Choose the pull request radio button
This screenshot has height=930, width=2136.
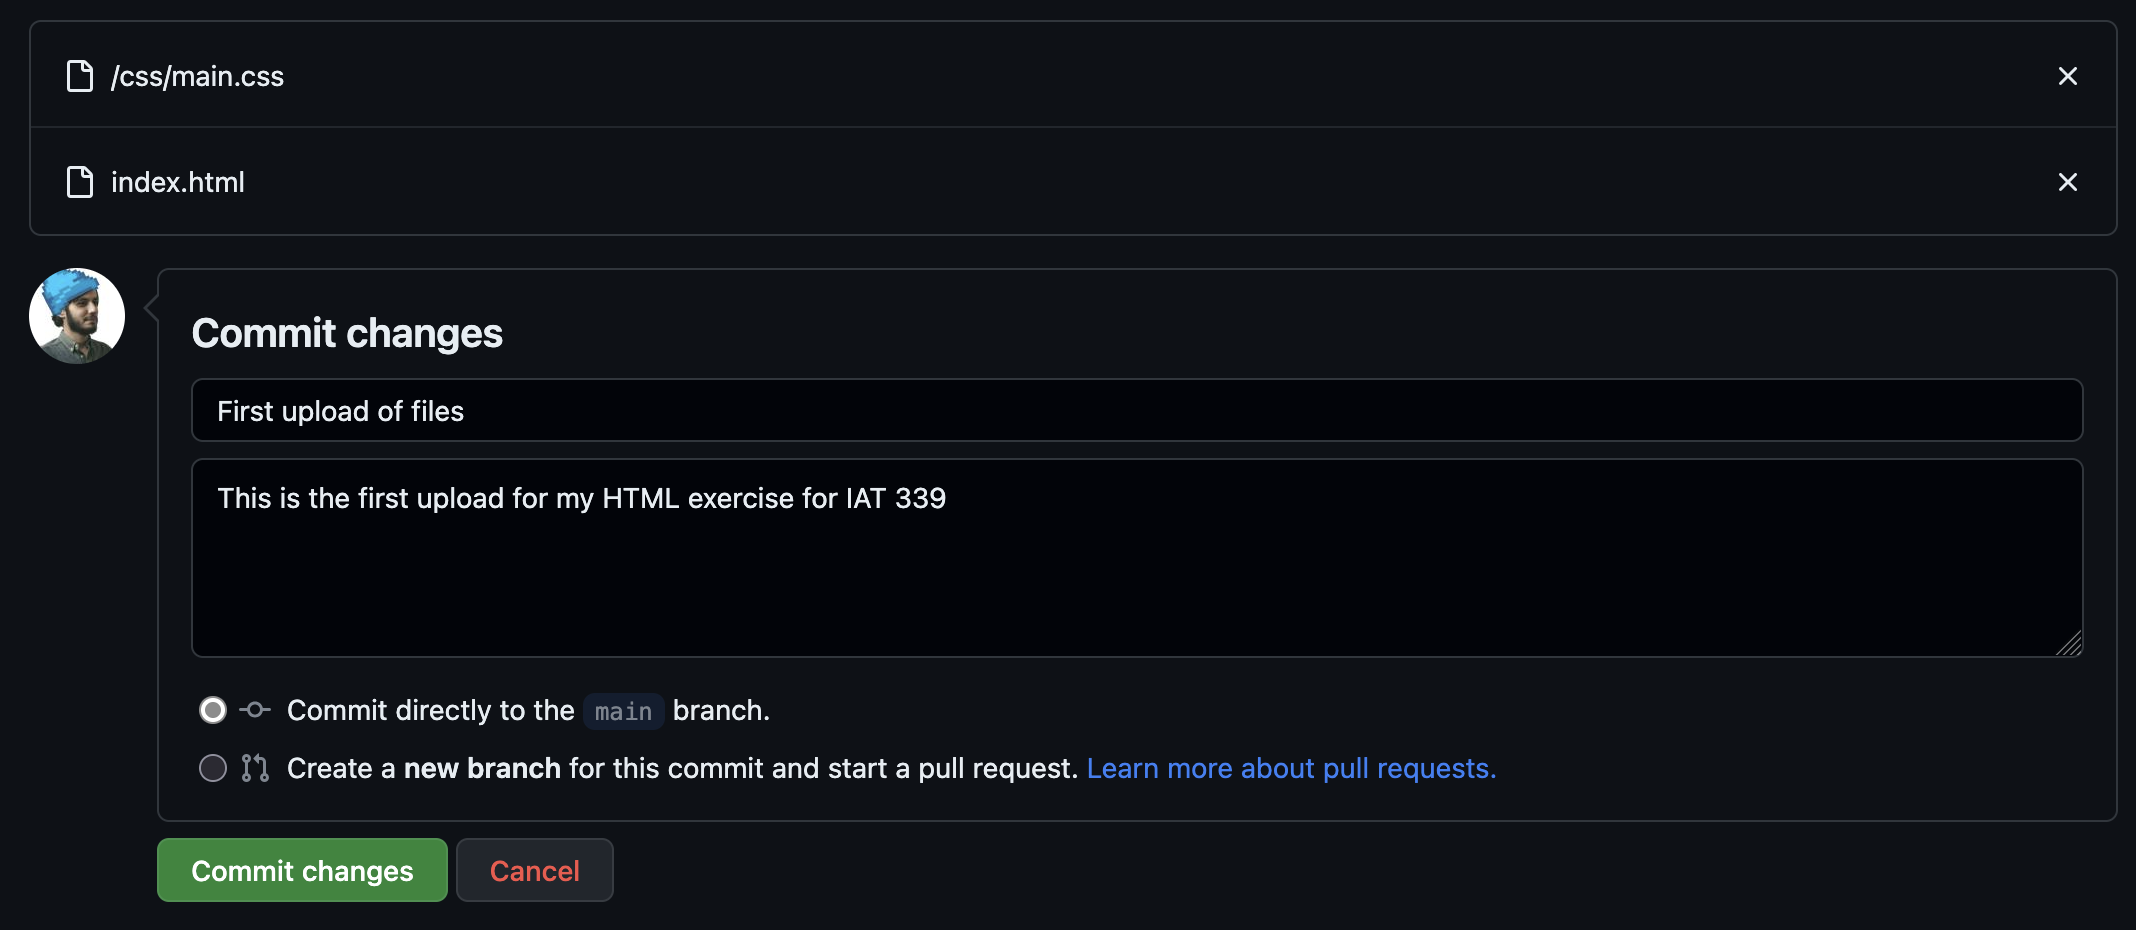tap(212, 768)
